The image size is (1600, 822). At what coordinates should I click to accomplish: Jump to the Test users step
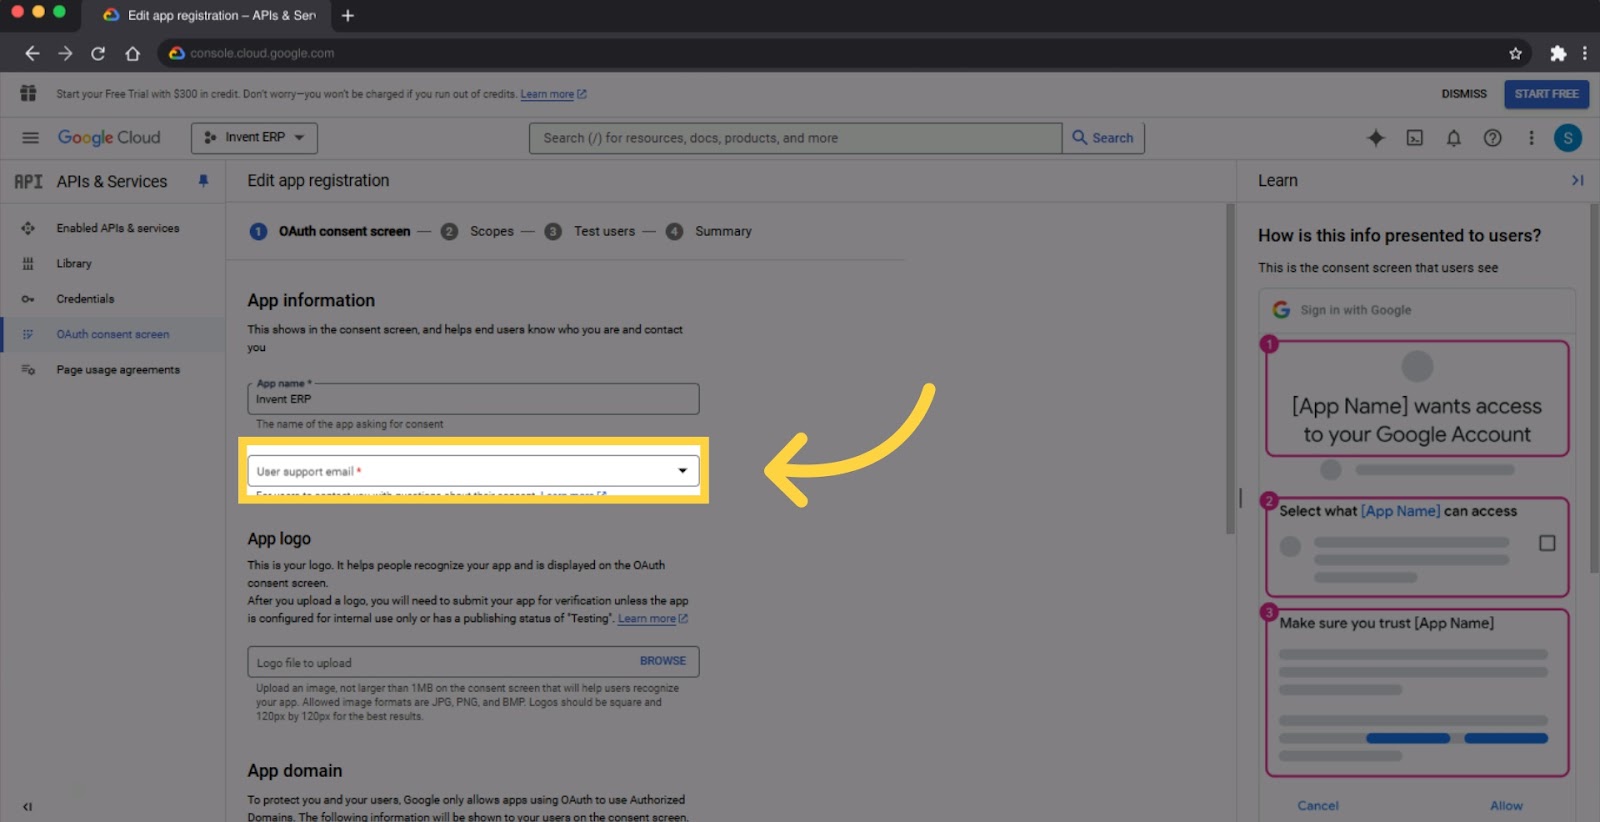(590, 231)
